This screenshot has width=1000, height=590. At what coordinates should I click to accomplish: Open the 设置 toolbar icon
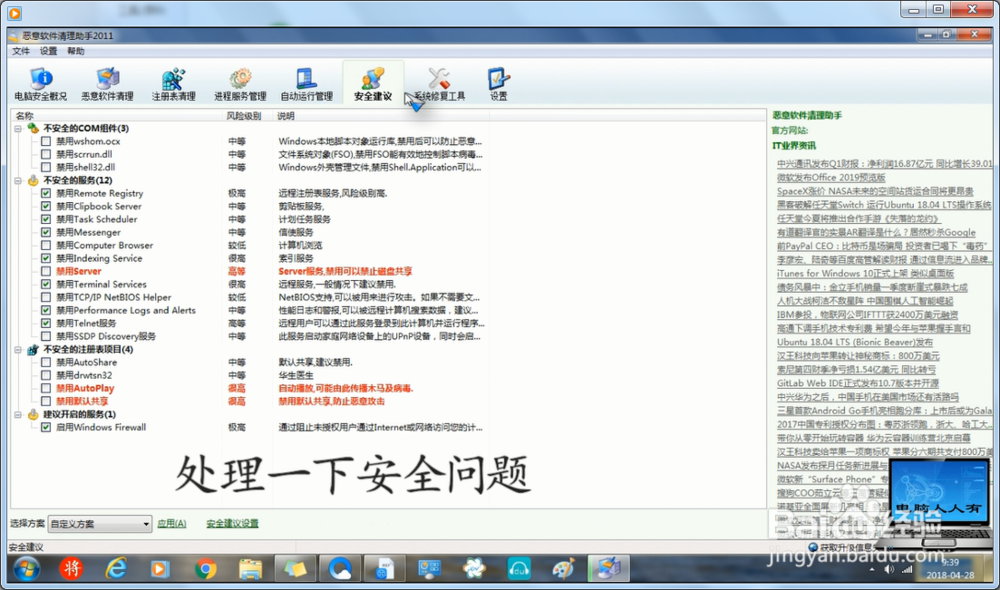(498, 84)
